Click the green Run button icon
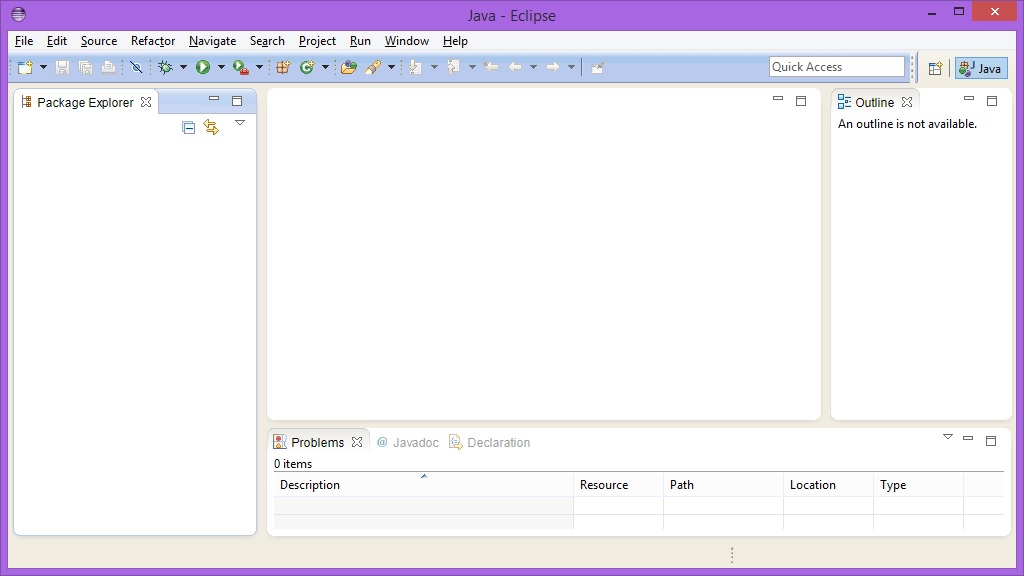 [x=203, y=67]
